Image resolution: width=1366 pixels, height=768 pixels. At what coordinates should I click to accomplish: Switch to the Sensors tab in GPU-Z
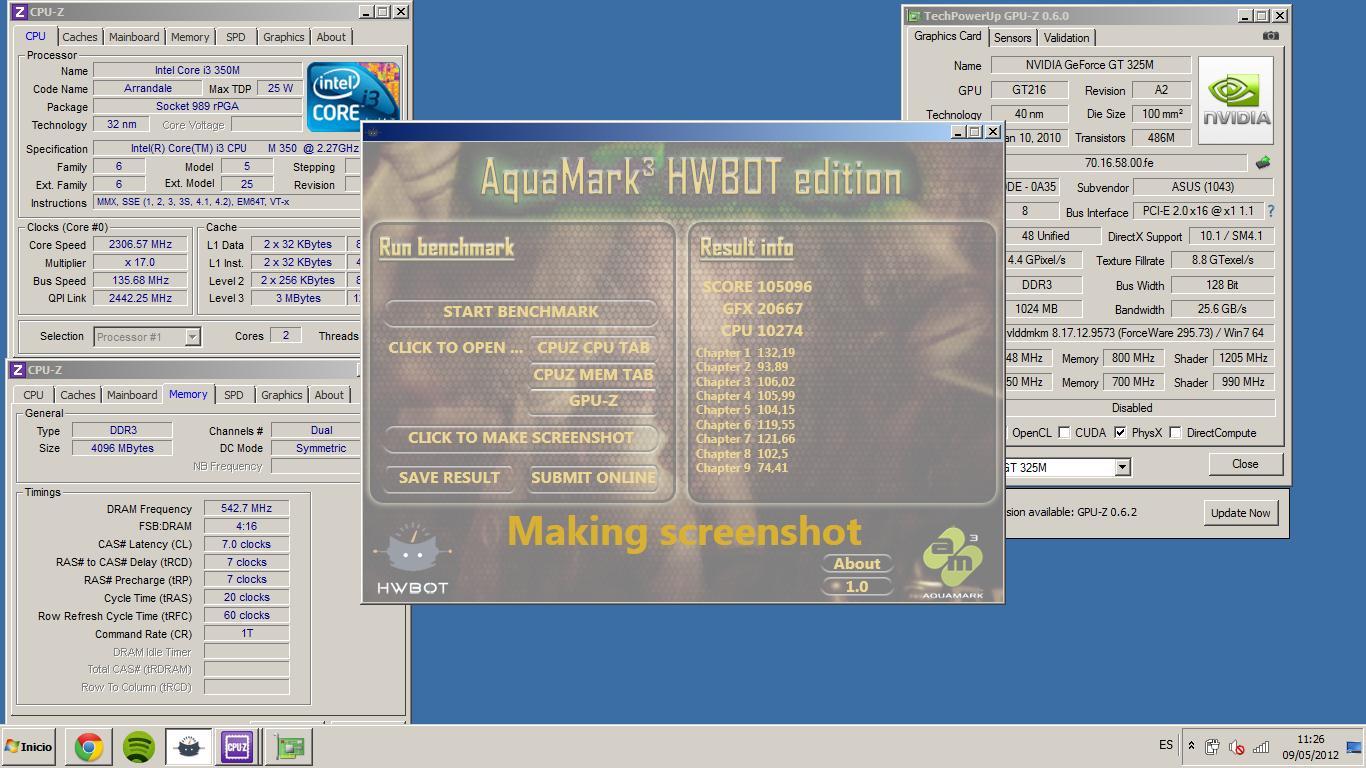point(1012,38)
